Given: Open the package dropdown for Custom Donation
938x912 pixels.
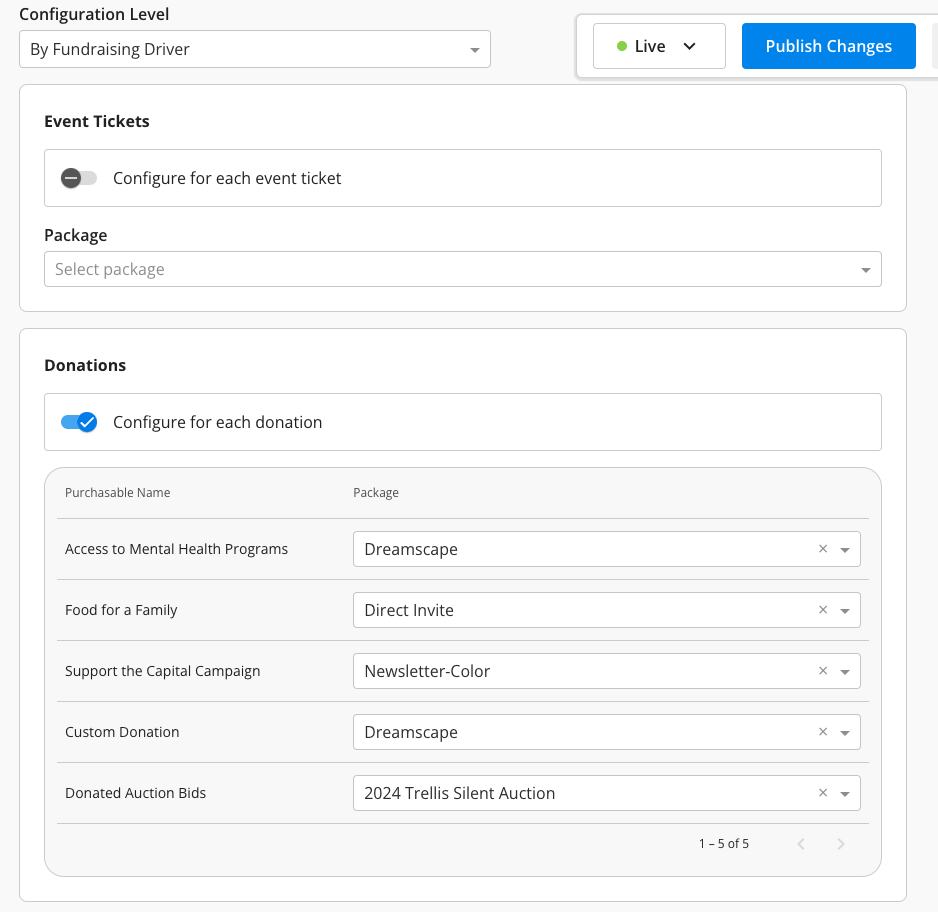Looking at the screenshot, I should tap(843, 732).
